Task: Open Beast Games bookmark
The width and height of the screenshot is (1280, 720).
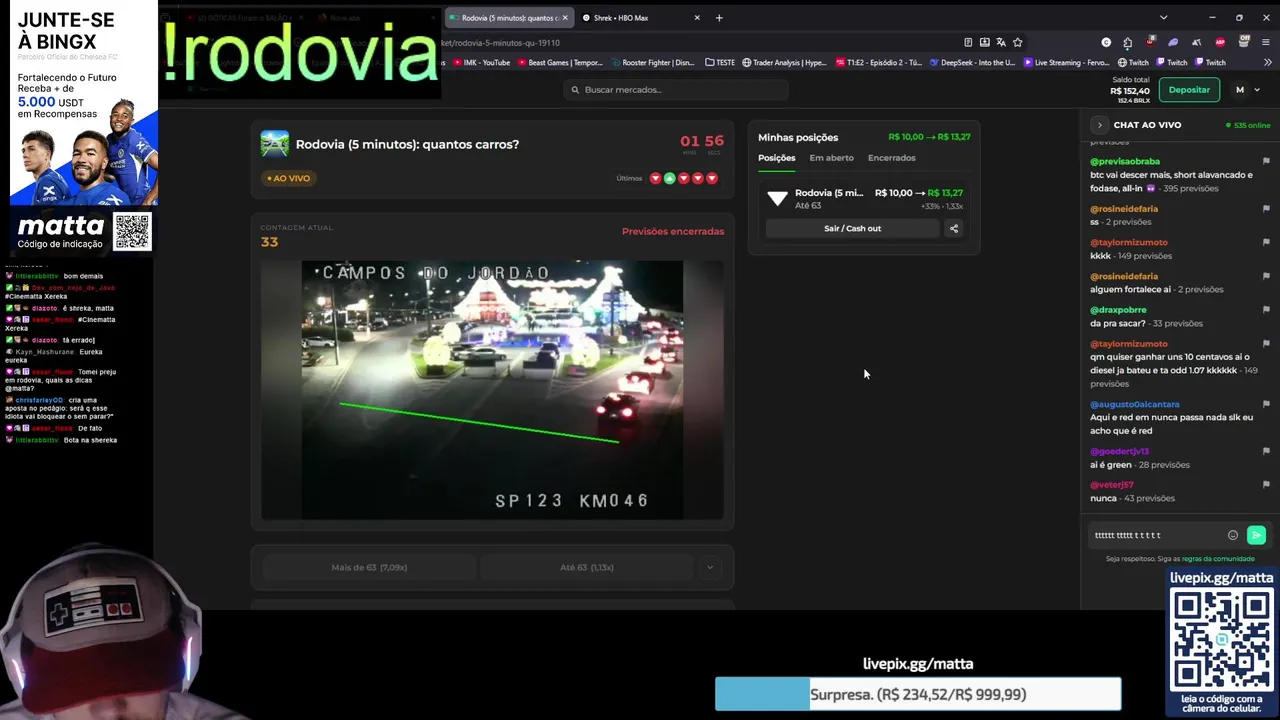Action: [559, 62]
